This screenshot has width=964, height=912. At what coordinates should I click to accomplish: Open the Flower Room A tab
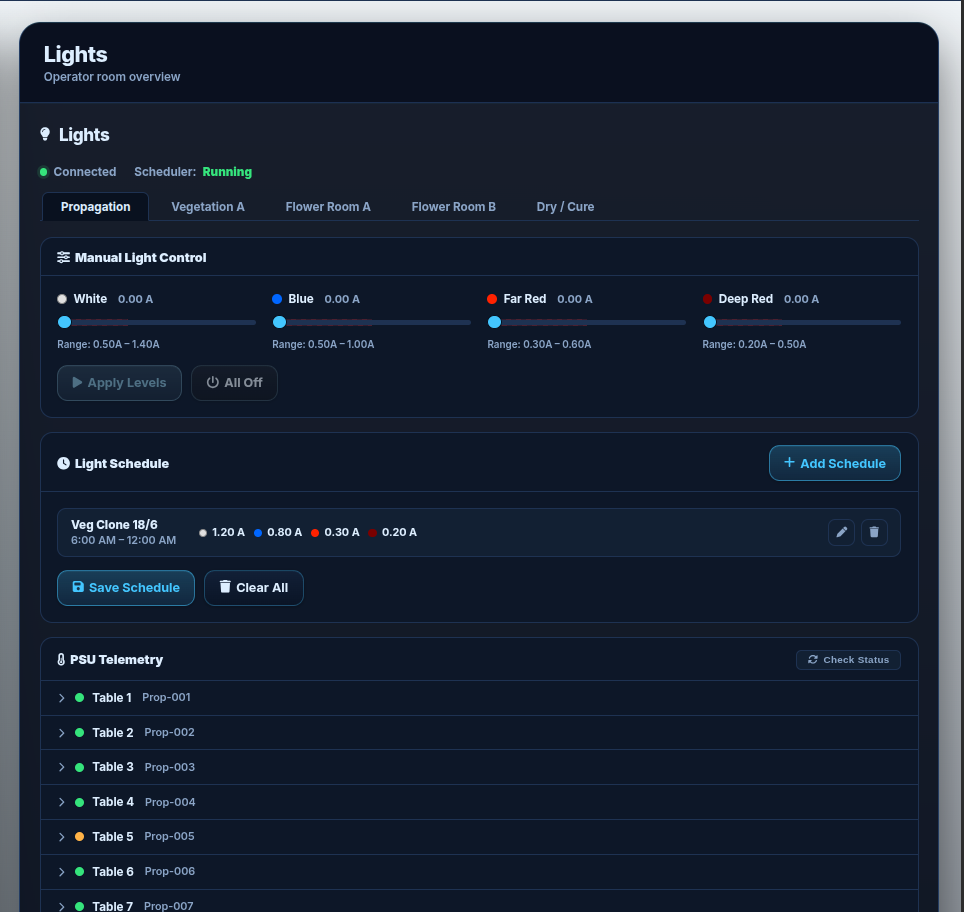328,207
